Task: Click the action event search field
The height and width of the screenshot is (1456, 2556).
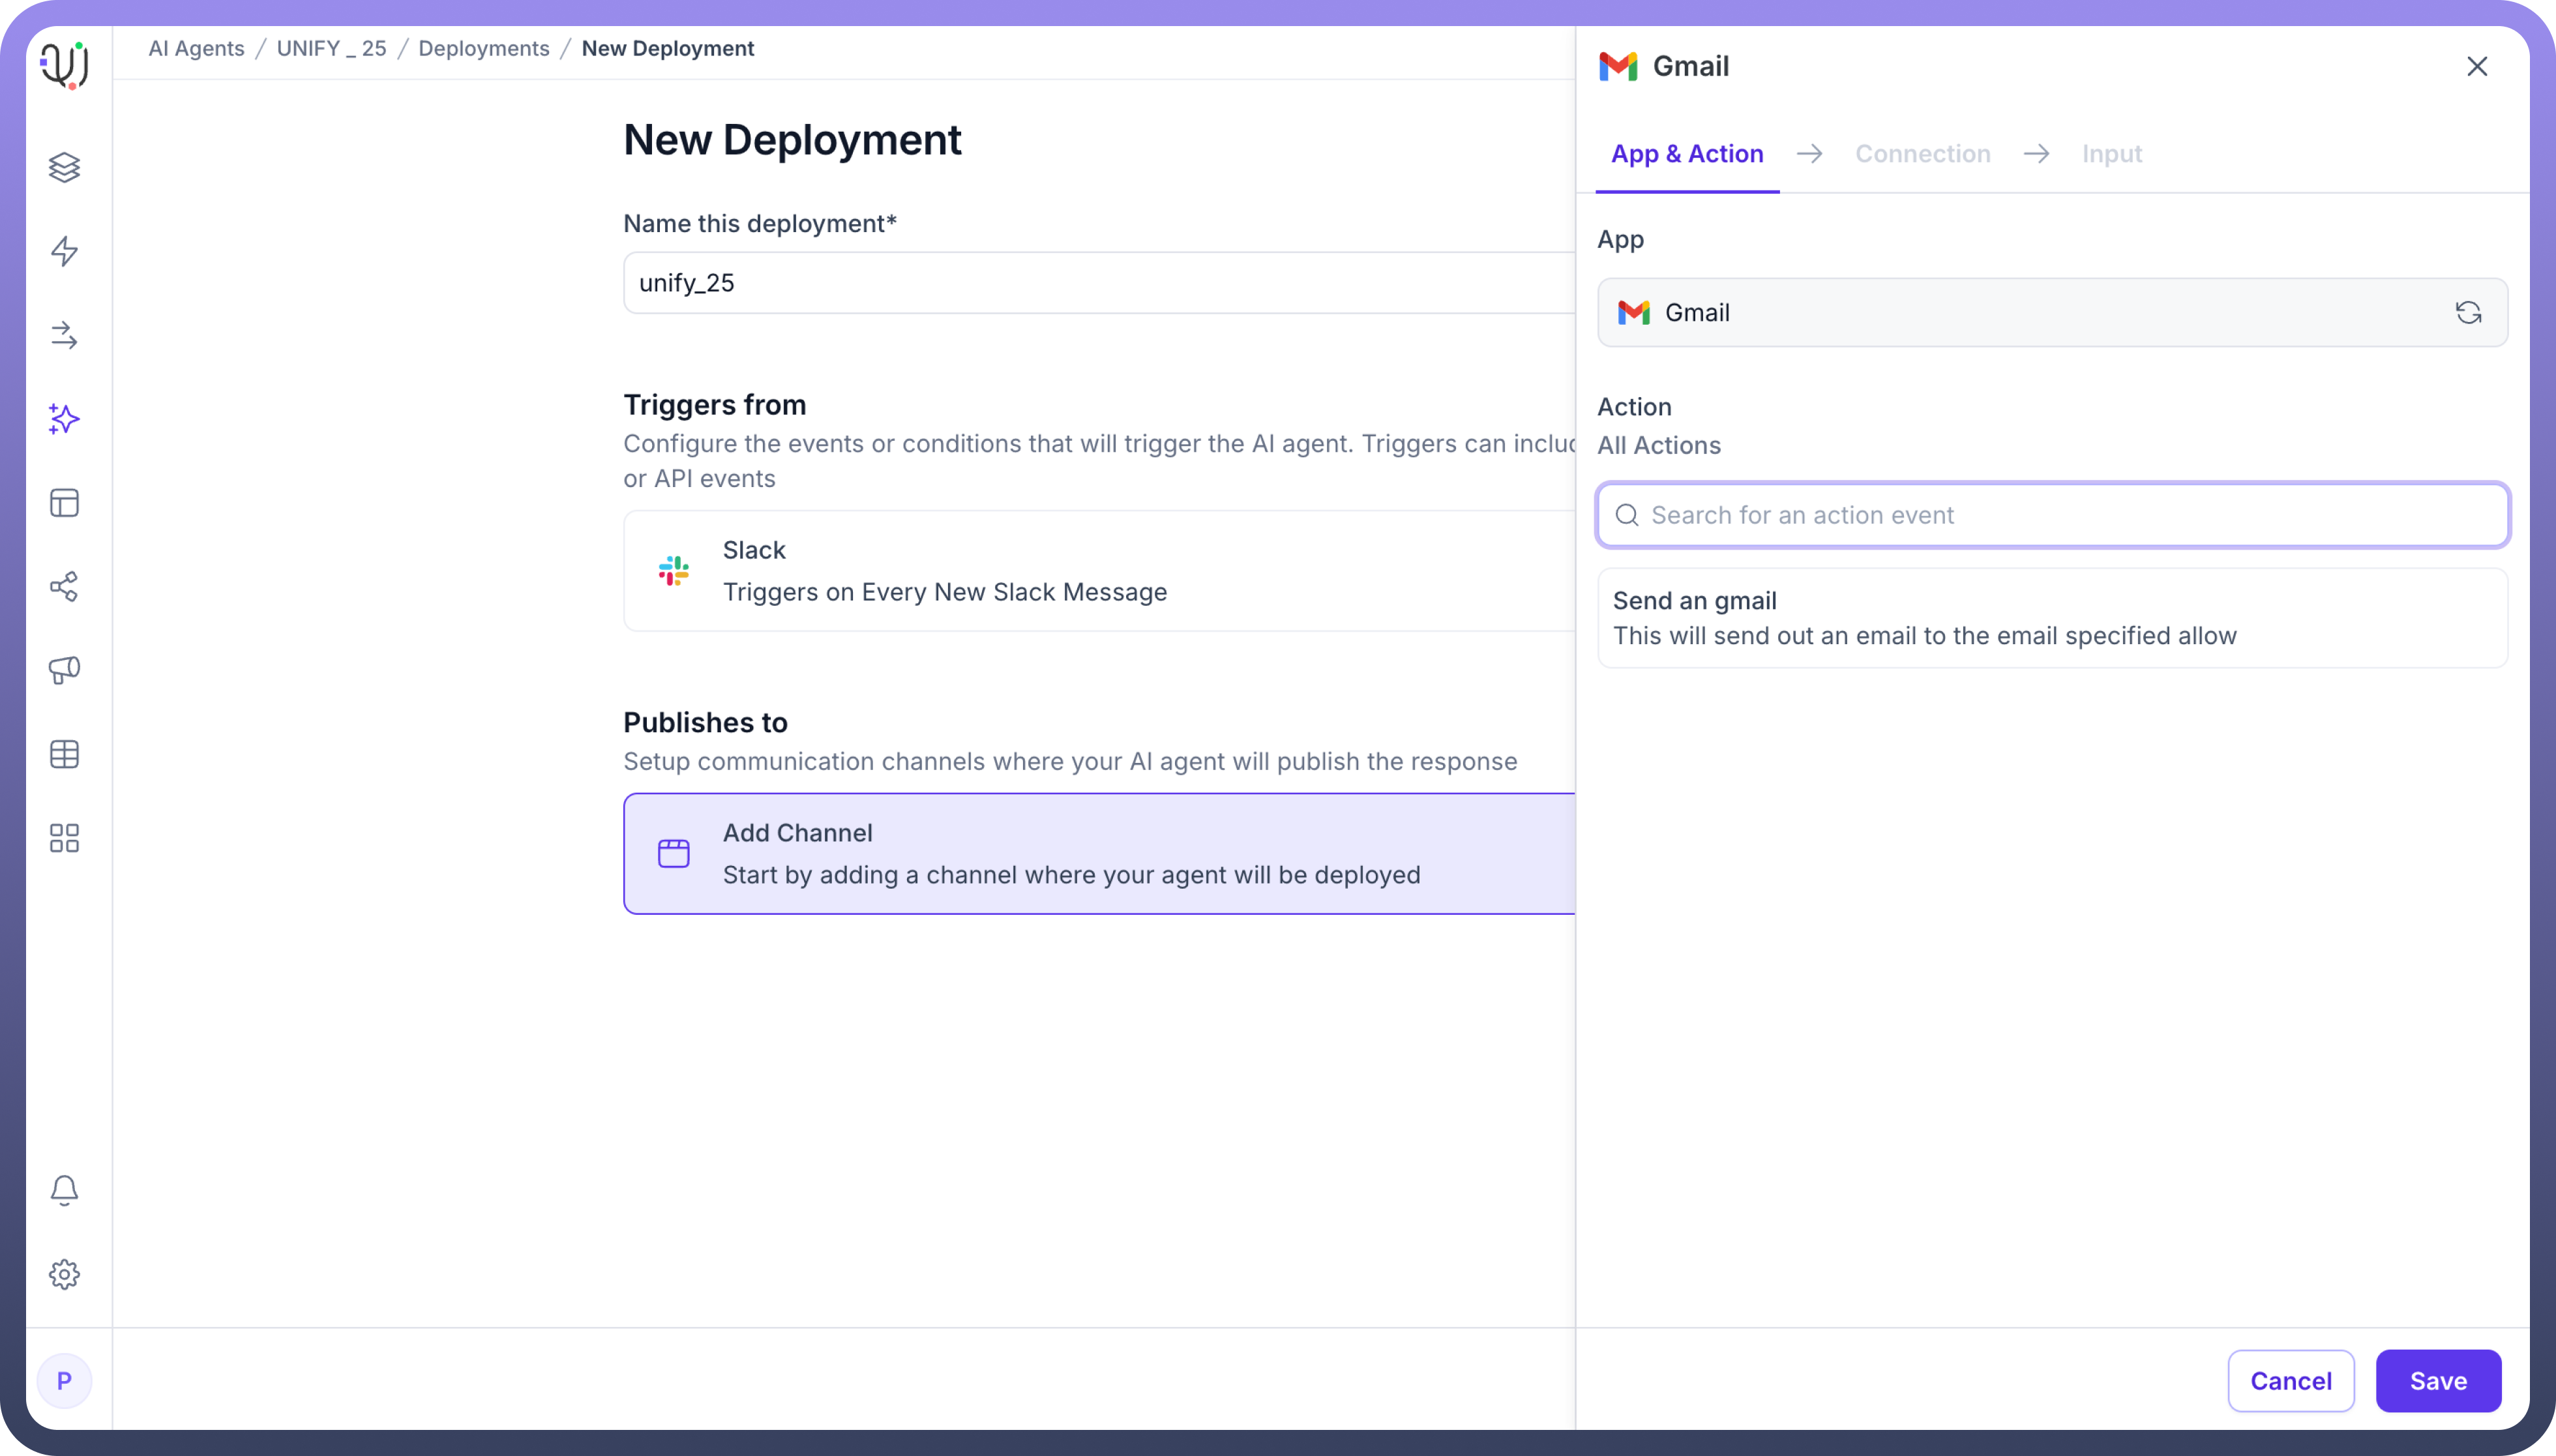Action: click(2051, 515)
